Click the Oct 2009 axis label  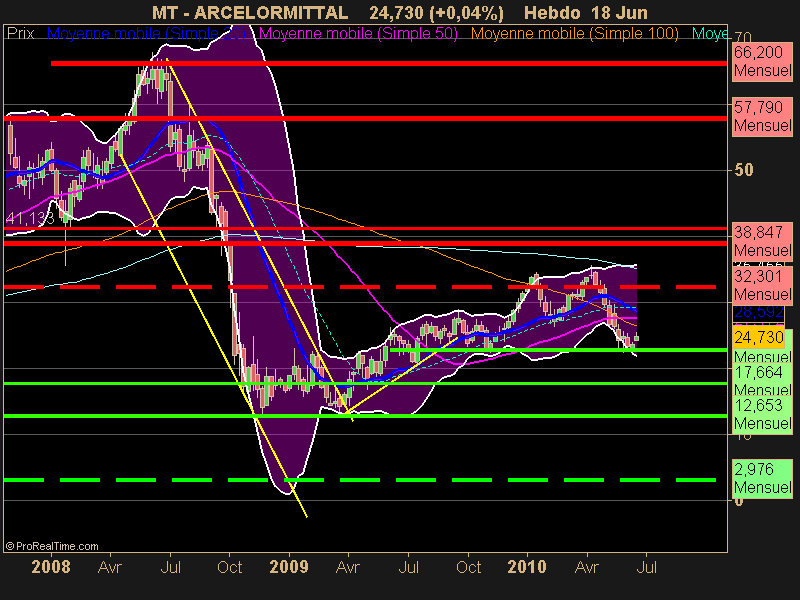coord(468,567)
